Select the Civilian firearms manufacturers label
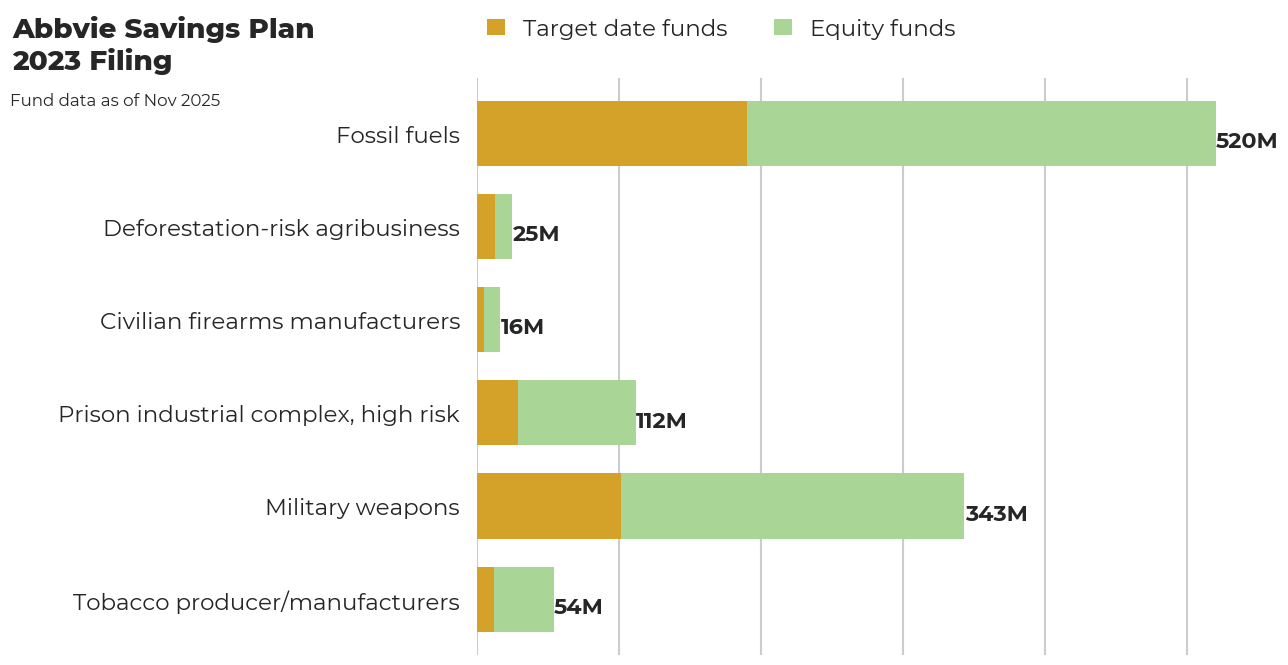Image resolution: width=1288 pixels, height=665 pixels. (279, 321)
